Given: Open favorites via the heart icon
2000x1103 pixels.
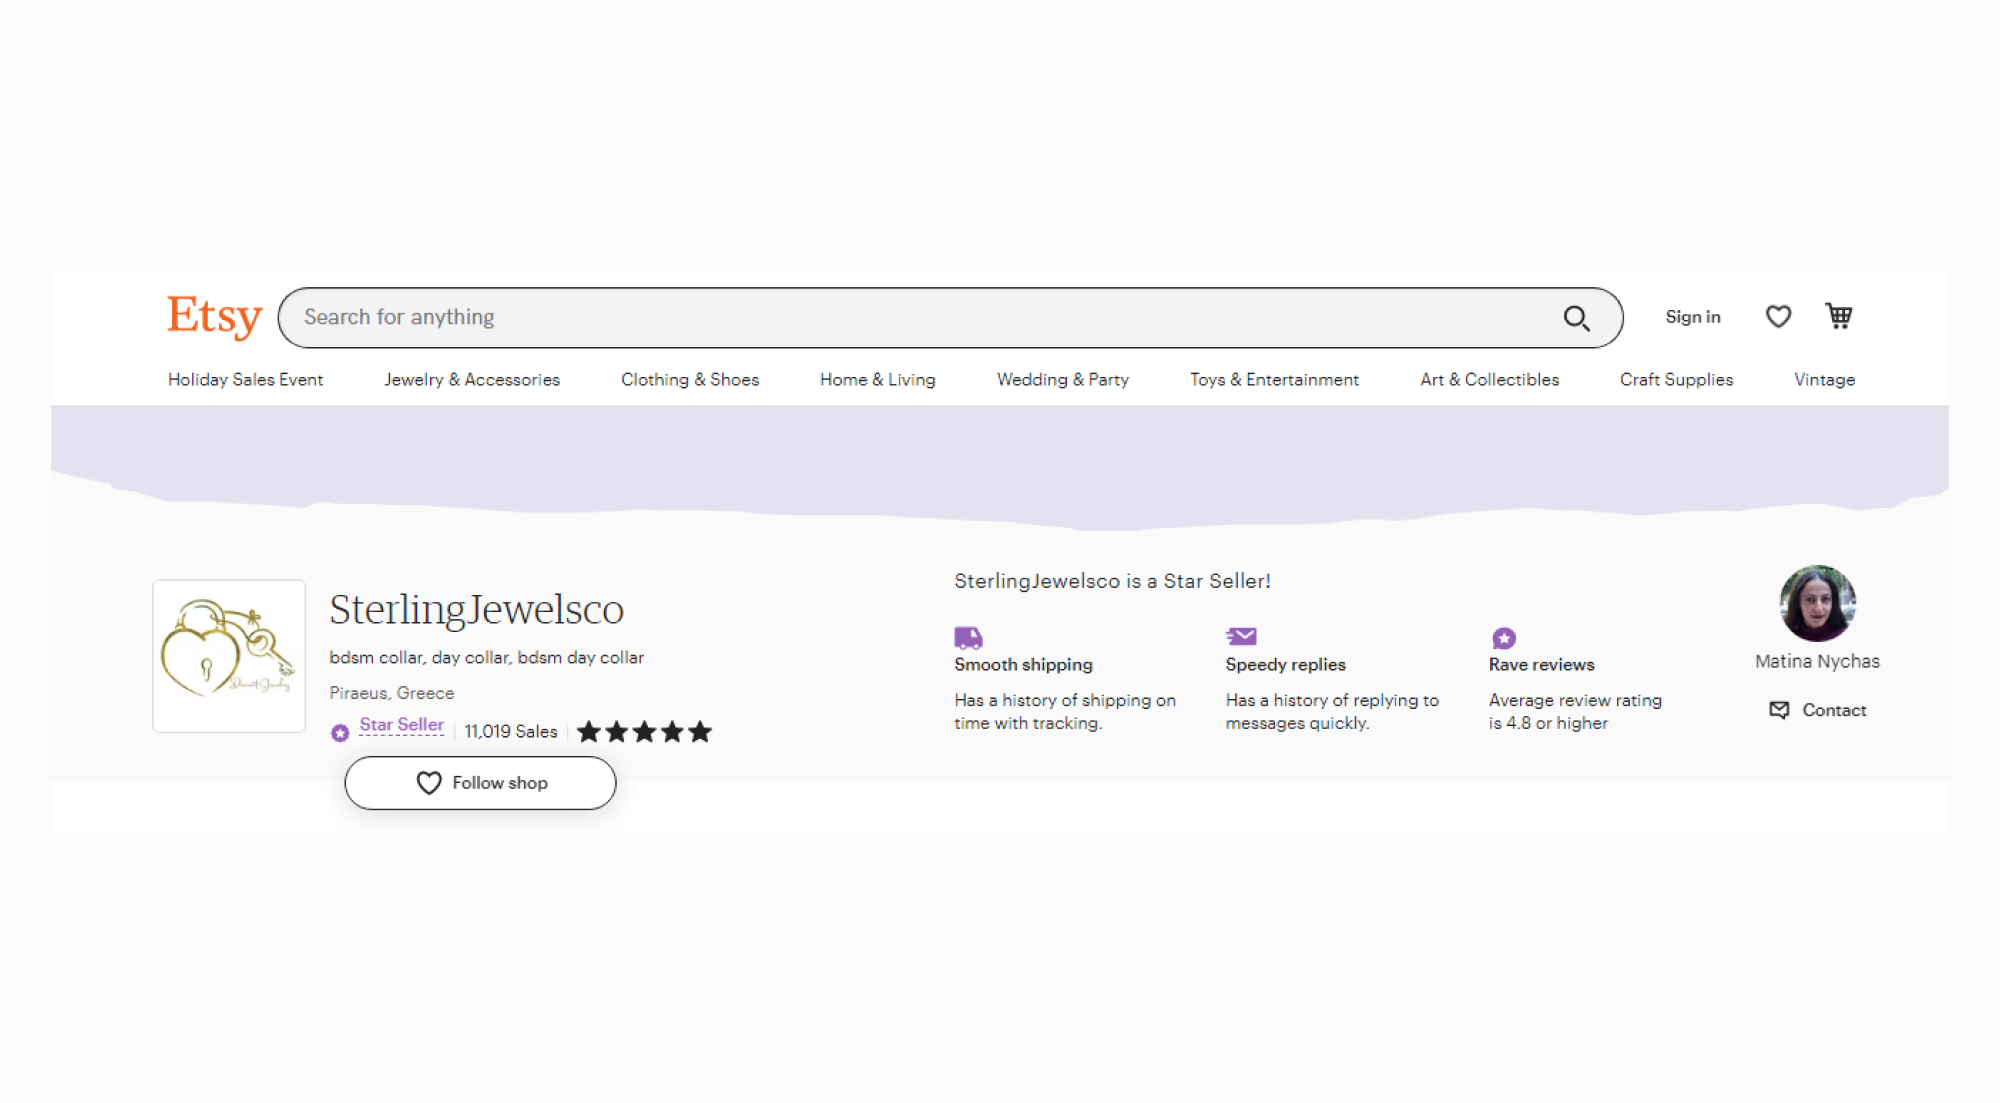Looking at the screenshot, I should coord(1778,317).
